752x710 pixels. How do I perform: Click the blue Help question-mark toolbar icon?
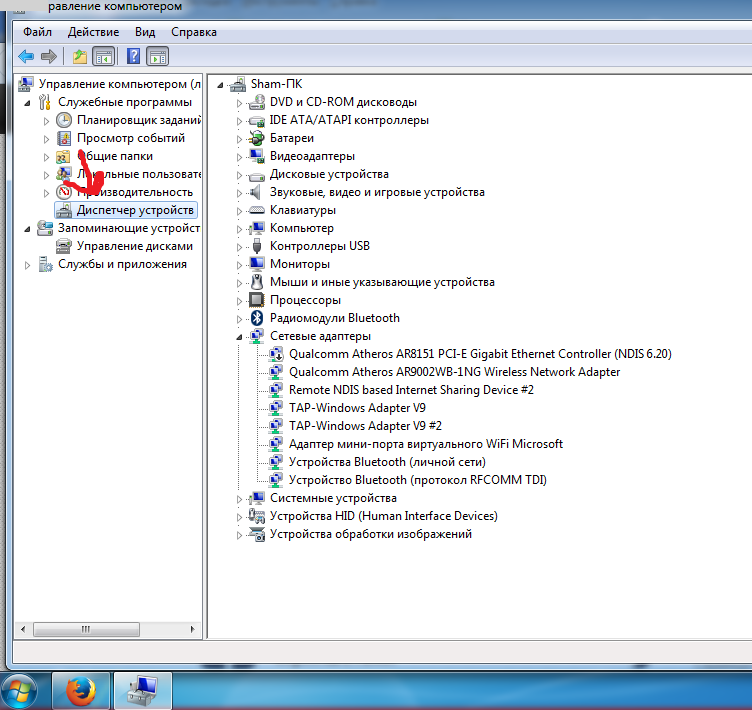(132, 56)
